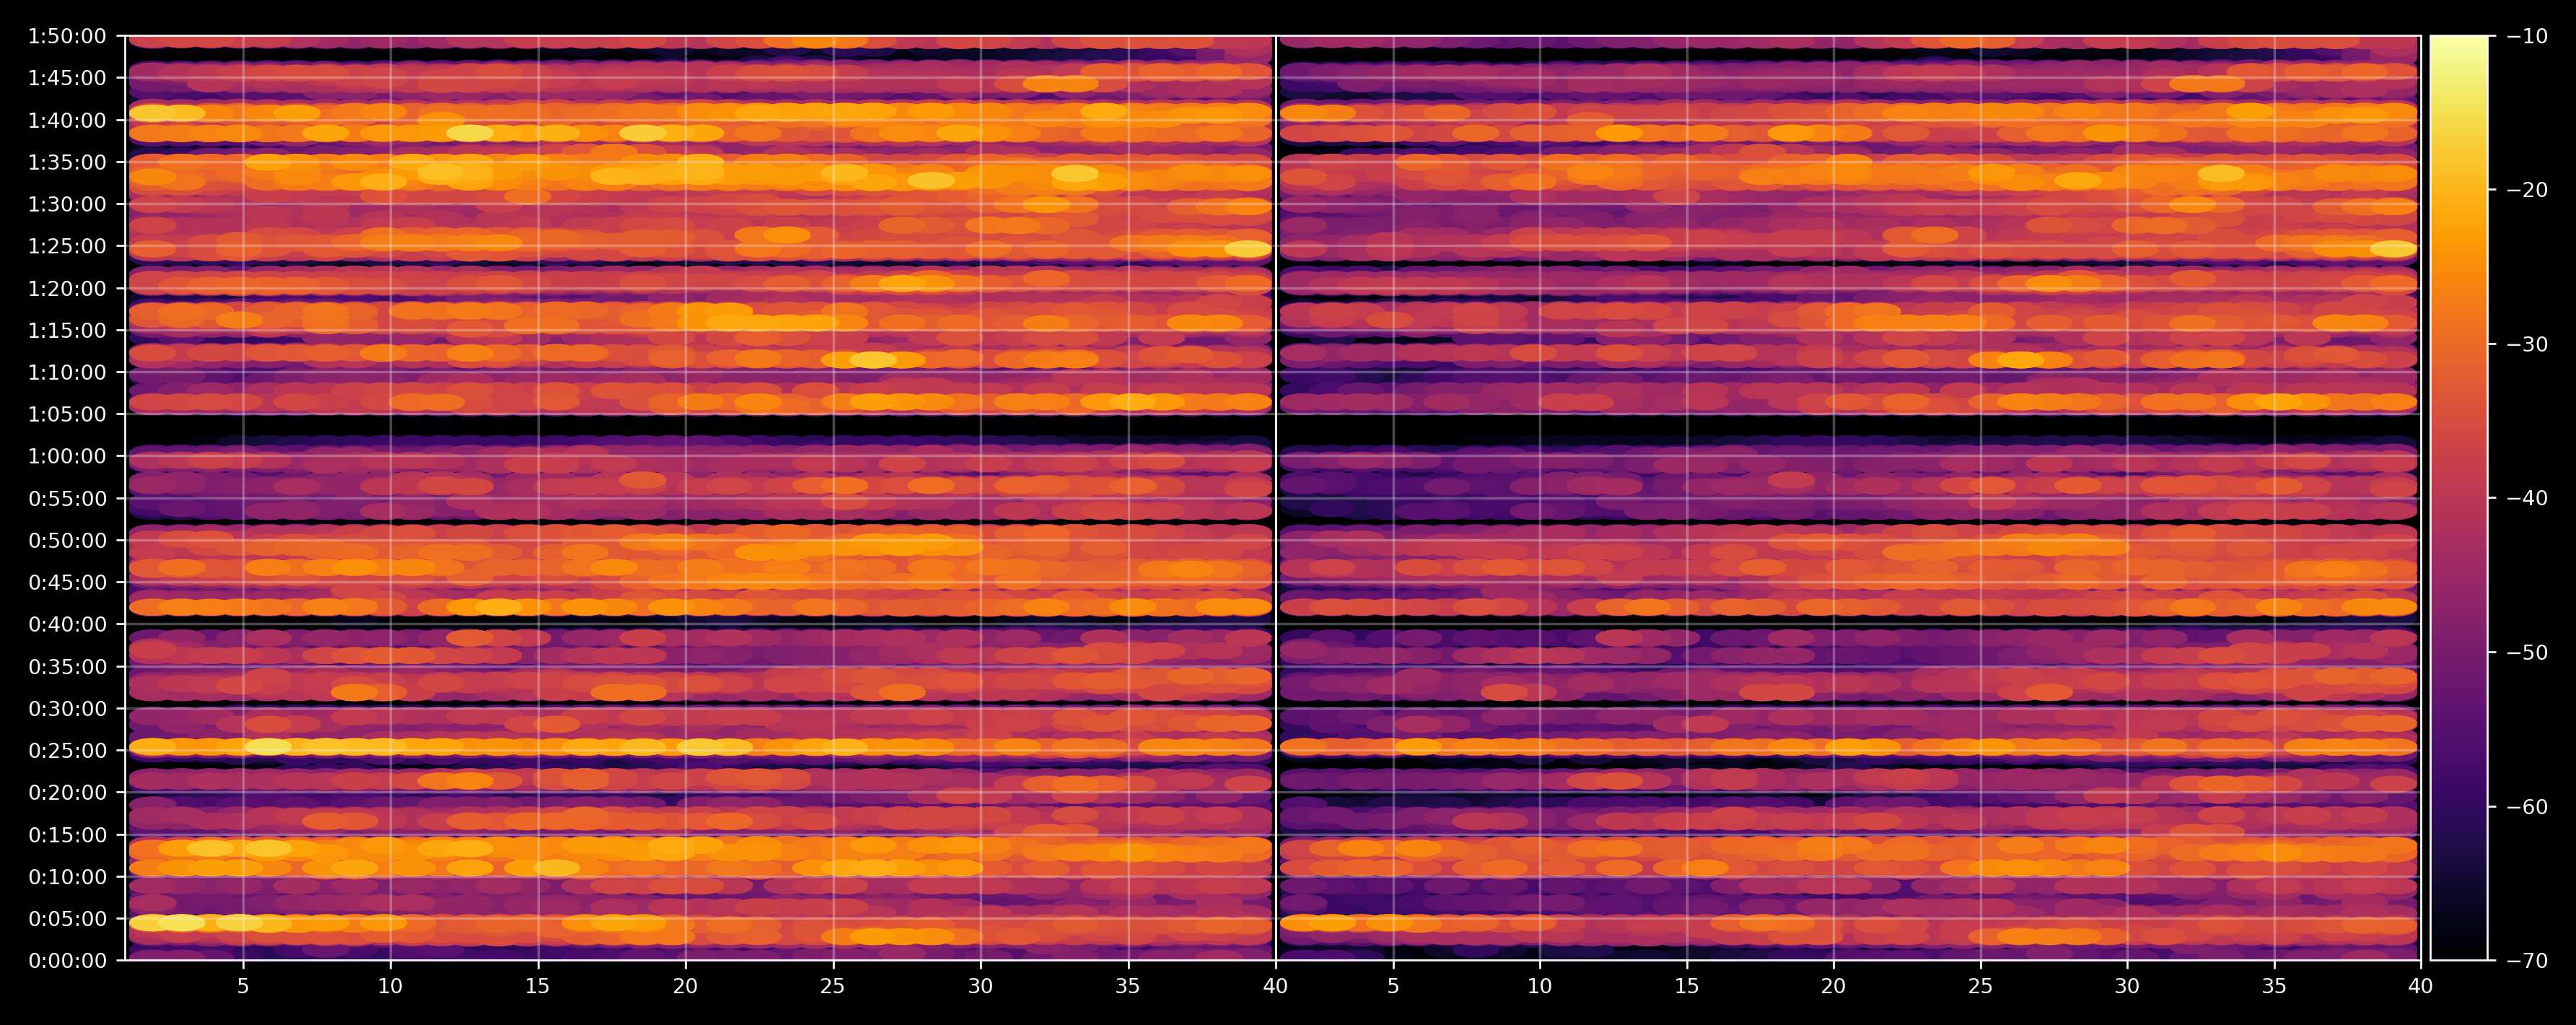Click the 1:25:00 time axis label

[66, 247]
